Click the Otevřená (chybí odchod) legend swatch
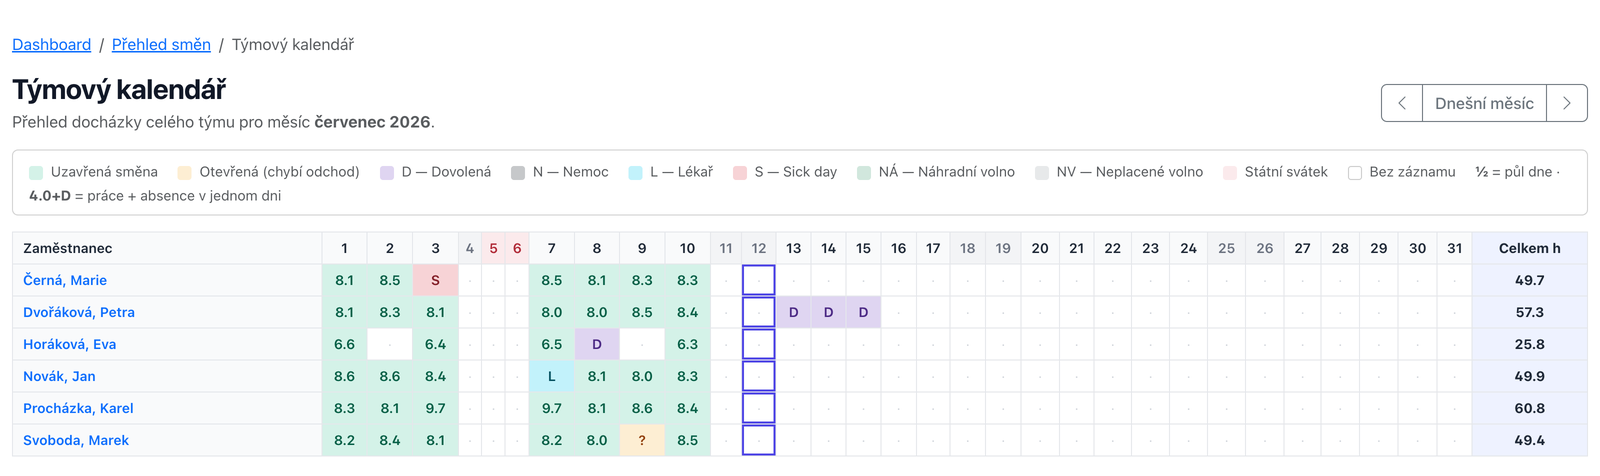This screenshot has width=1600, height=476. 184,172
